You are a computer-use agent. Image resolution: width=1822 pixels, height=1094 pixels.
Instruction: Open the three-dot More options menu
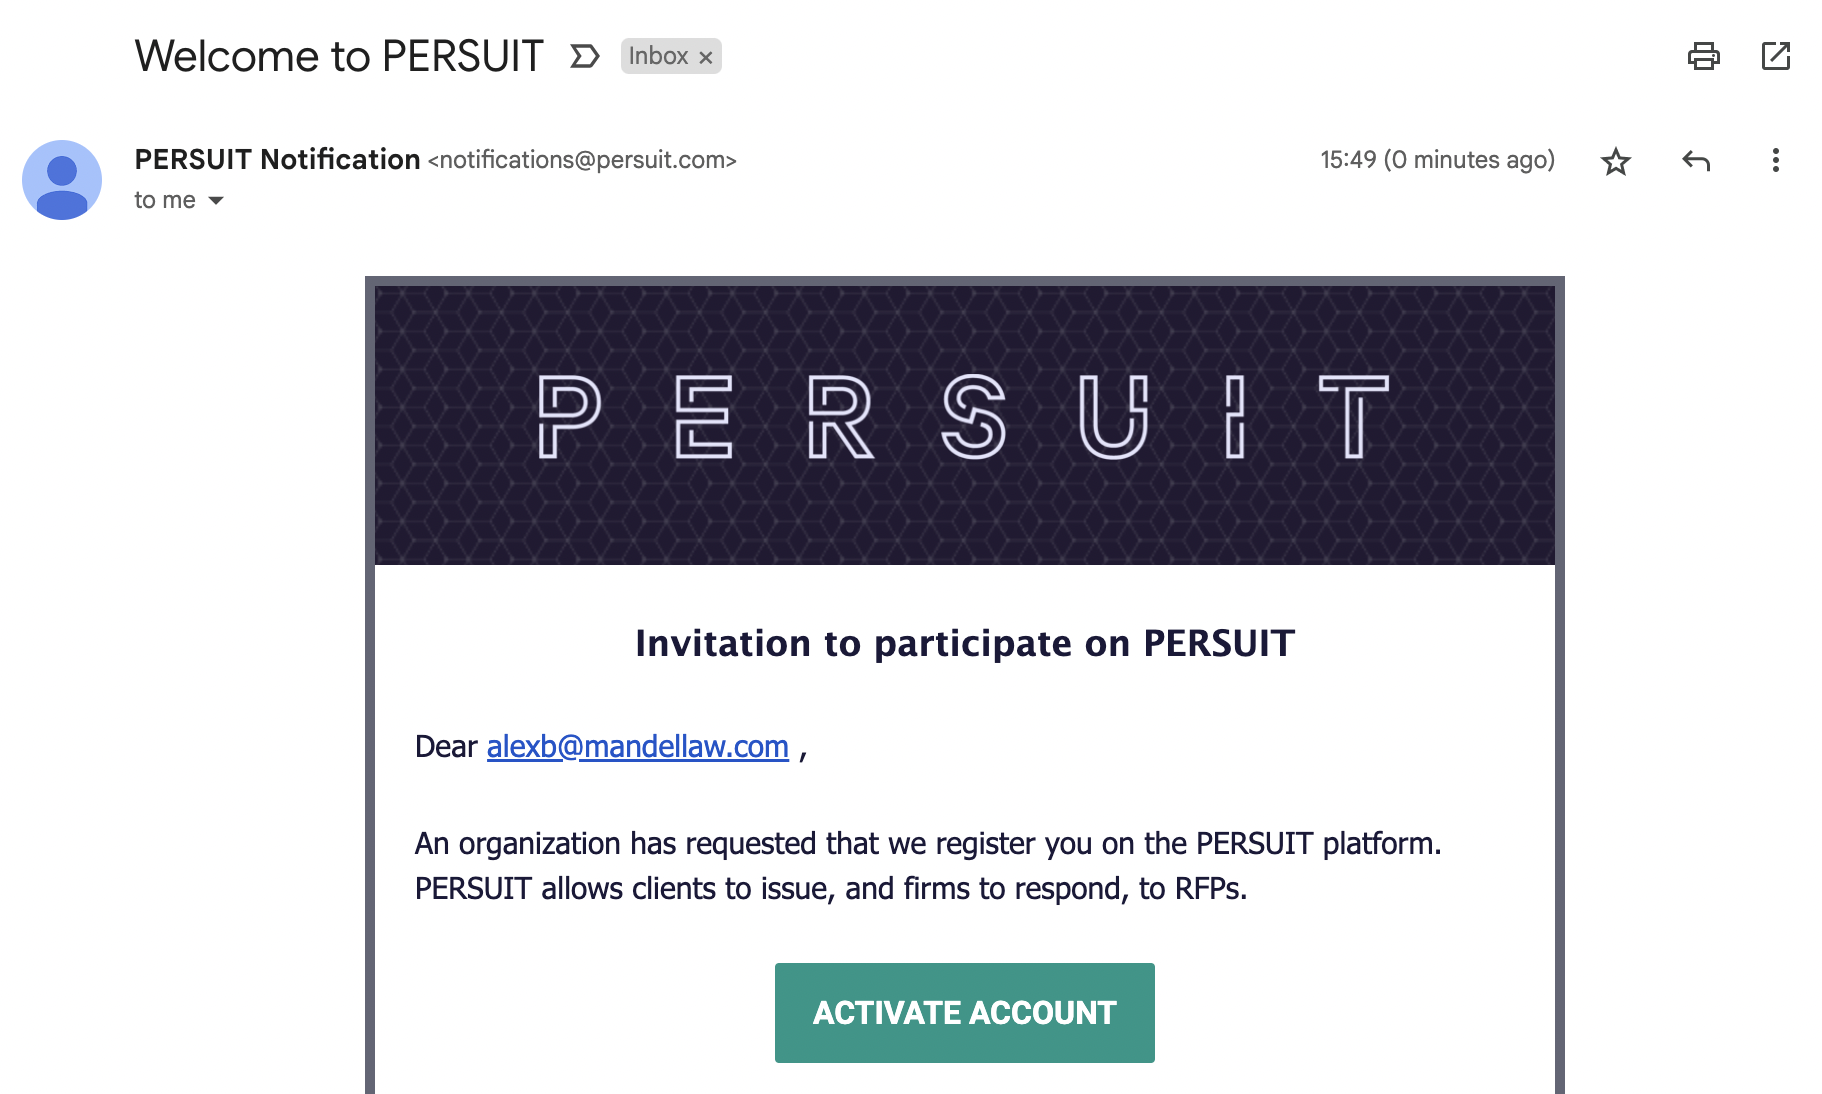pyautogui.click(x=1775, y=161)
